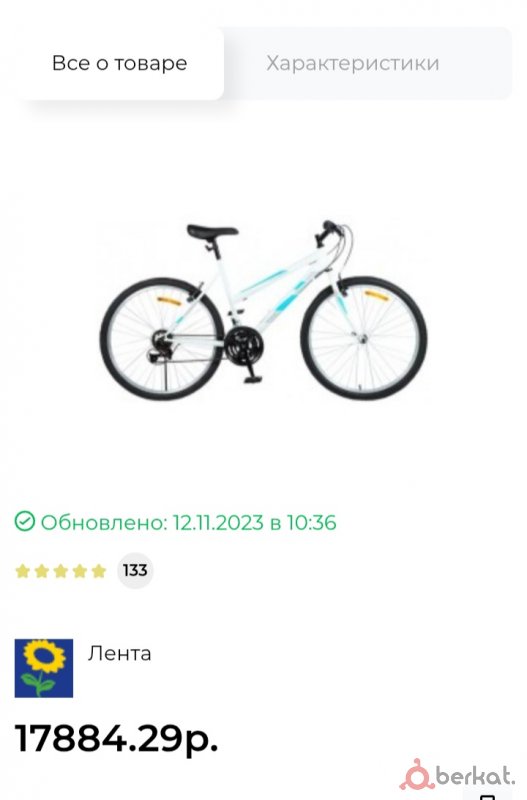Tap the cut-off icon below berkat watermark
The height and width of the screenshot is (800, 527).
pyautogui.click(x=487, y=795)
